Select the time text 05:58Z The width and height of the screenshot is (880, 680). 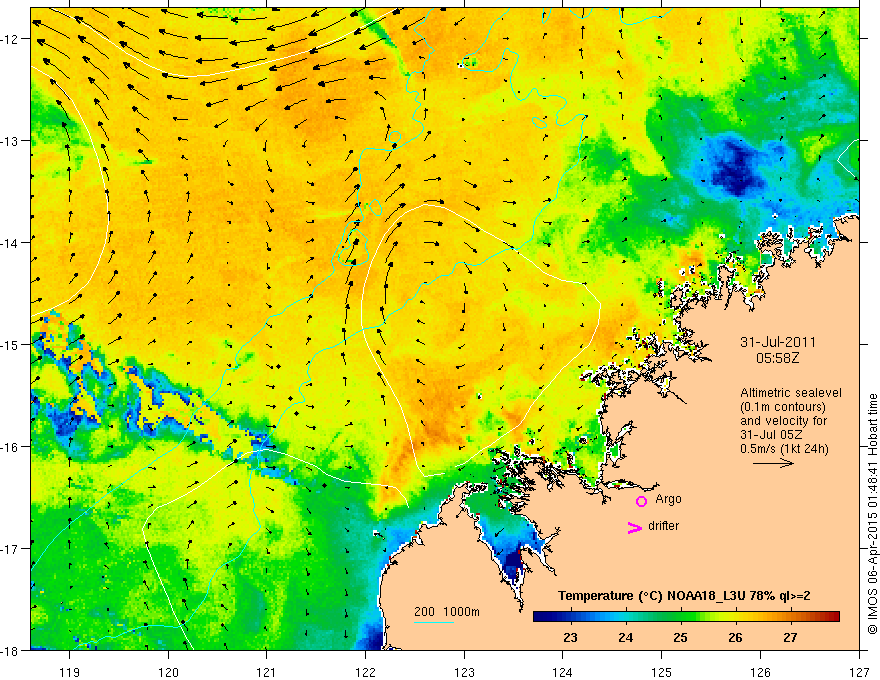coord(777,358)
